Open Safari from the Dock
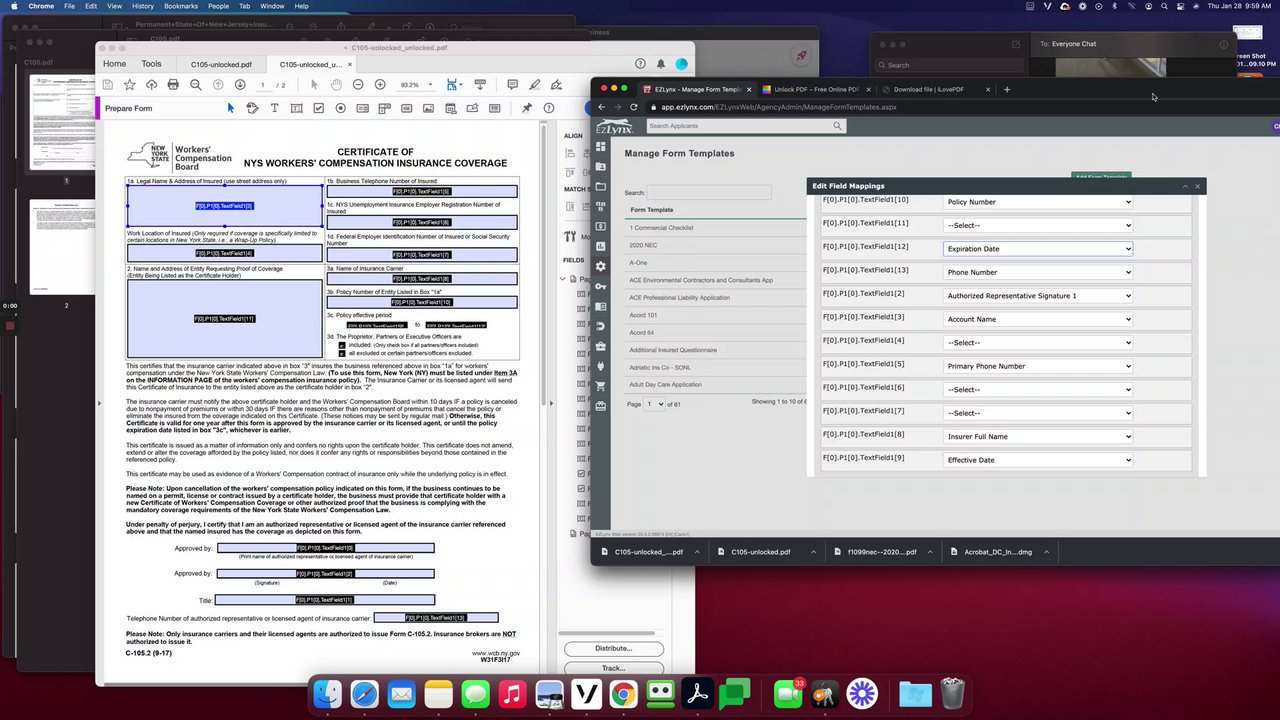 point(364,693)
